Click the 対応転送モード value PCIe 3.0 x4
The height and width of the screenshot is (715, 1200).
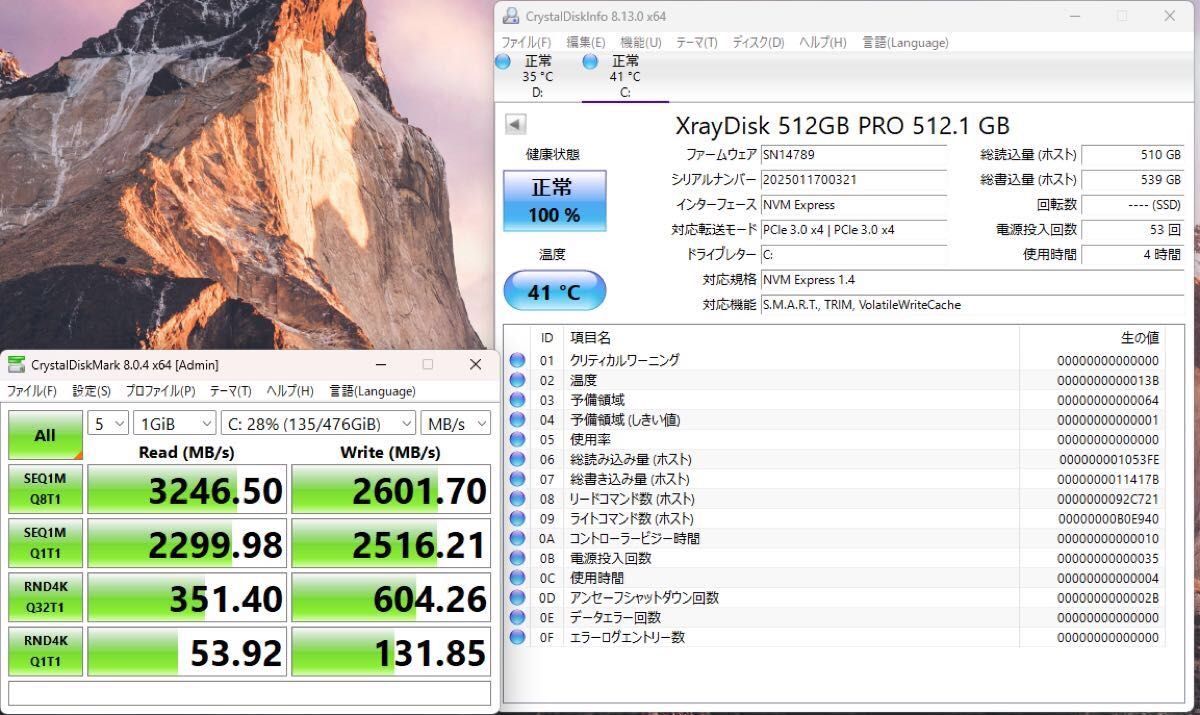click(853, 230)
